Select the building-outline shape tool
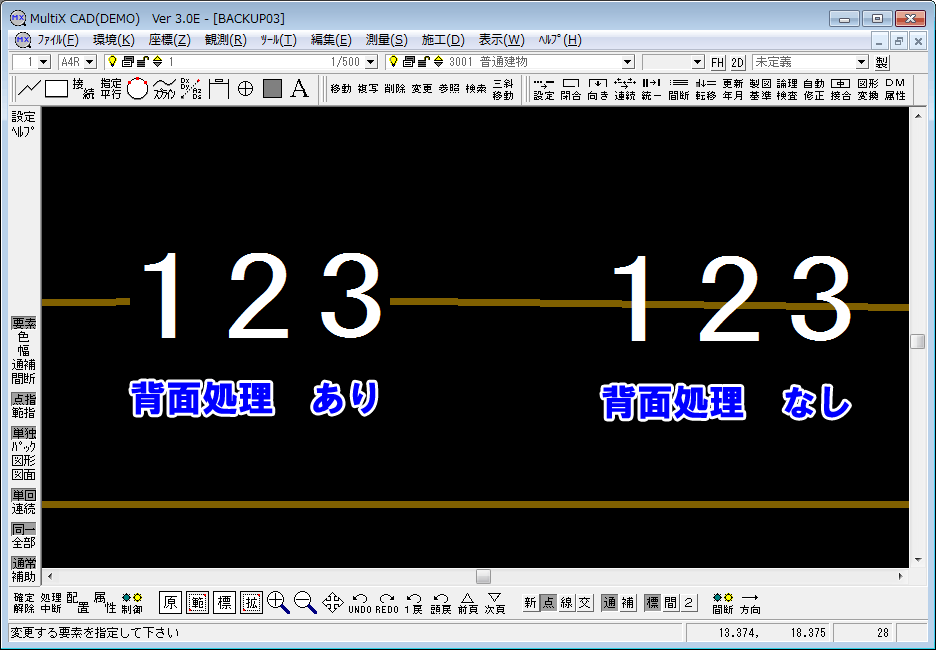Screen dimensions: 936x650 pos(218,89)
